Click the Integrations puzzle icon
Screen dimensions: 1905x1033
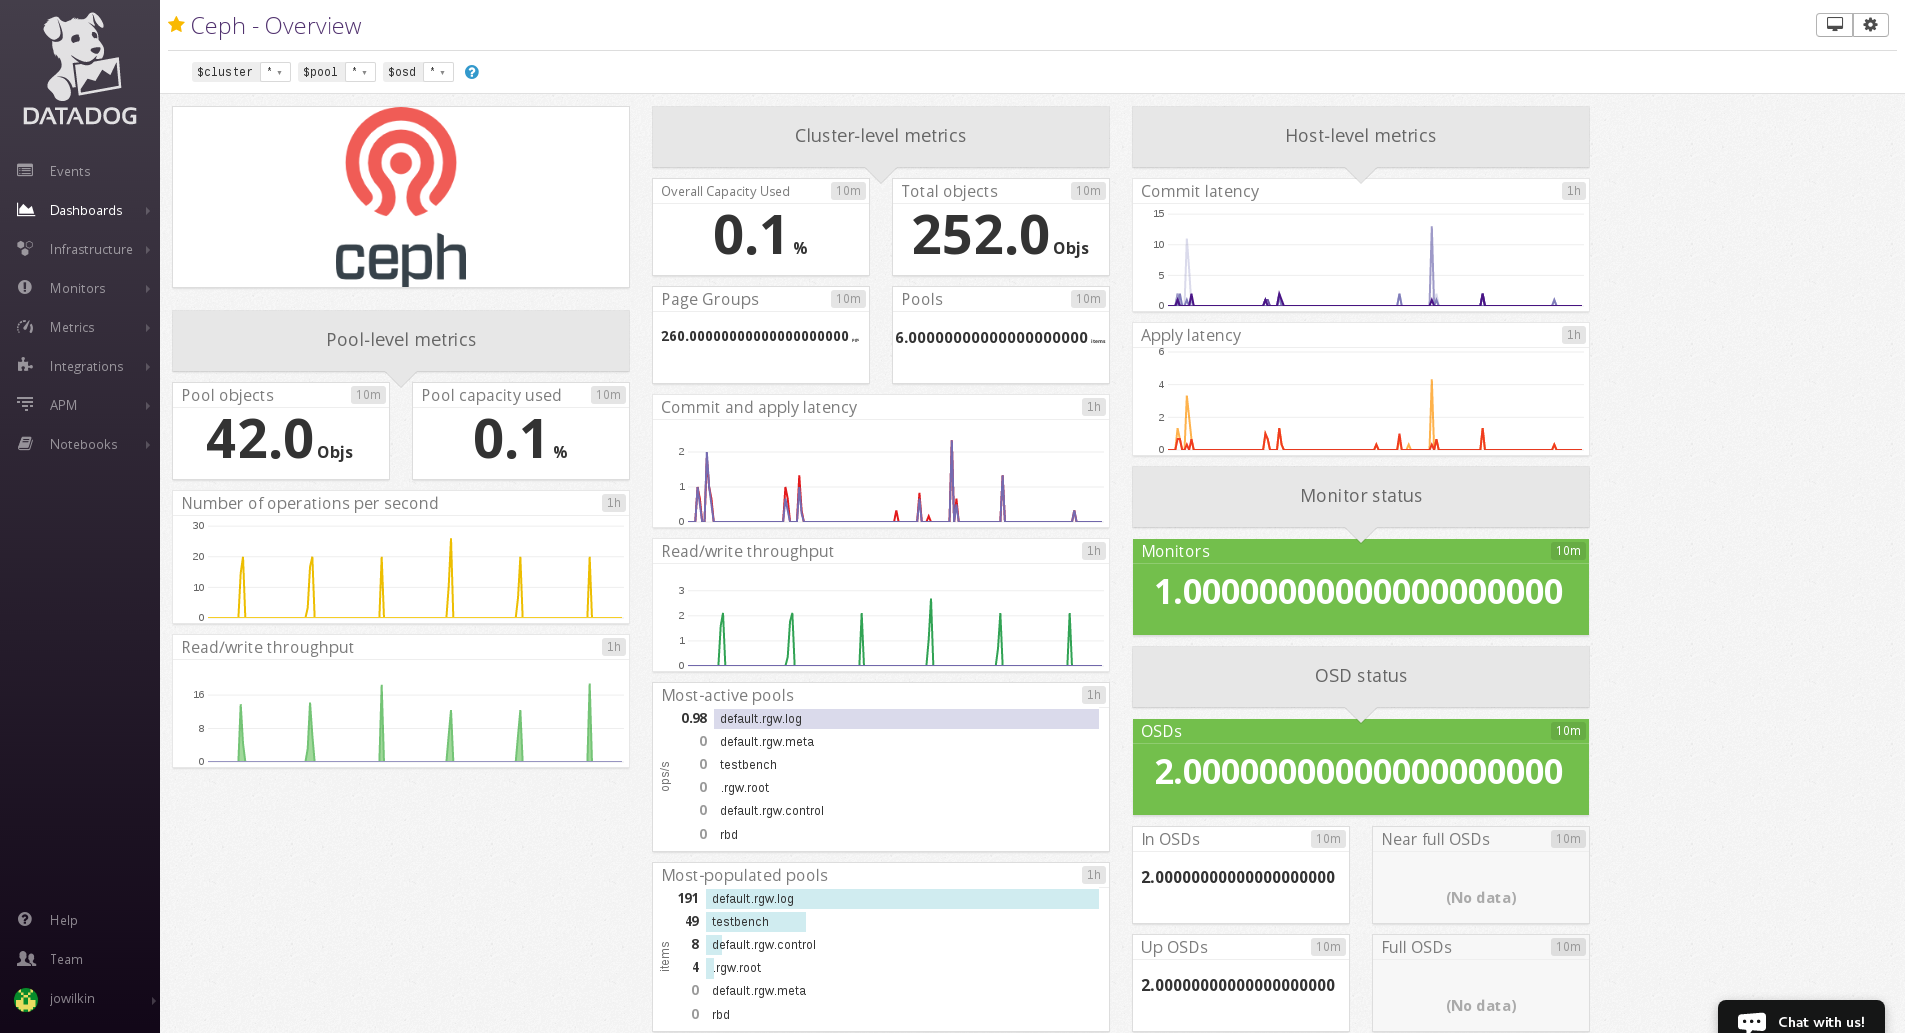[25, 366]
